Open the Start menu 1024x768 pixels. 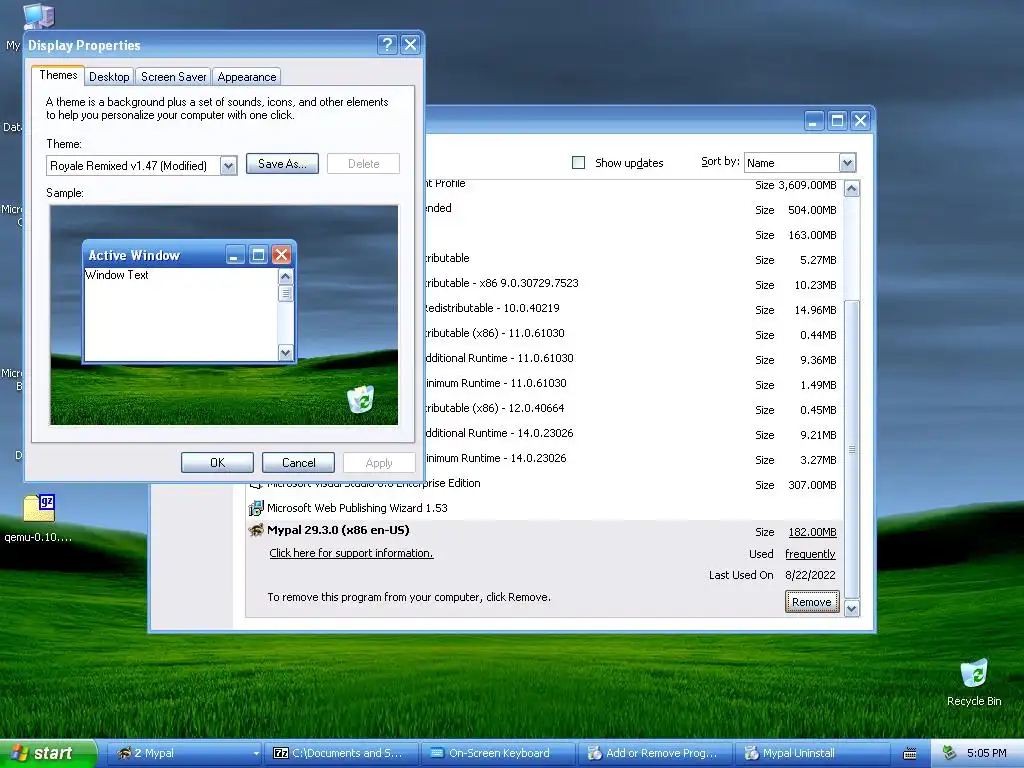48,753
